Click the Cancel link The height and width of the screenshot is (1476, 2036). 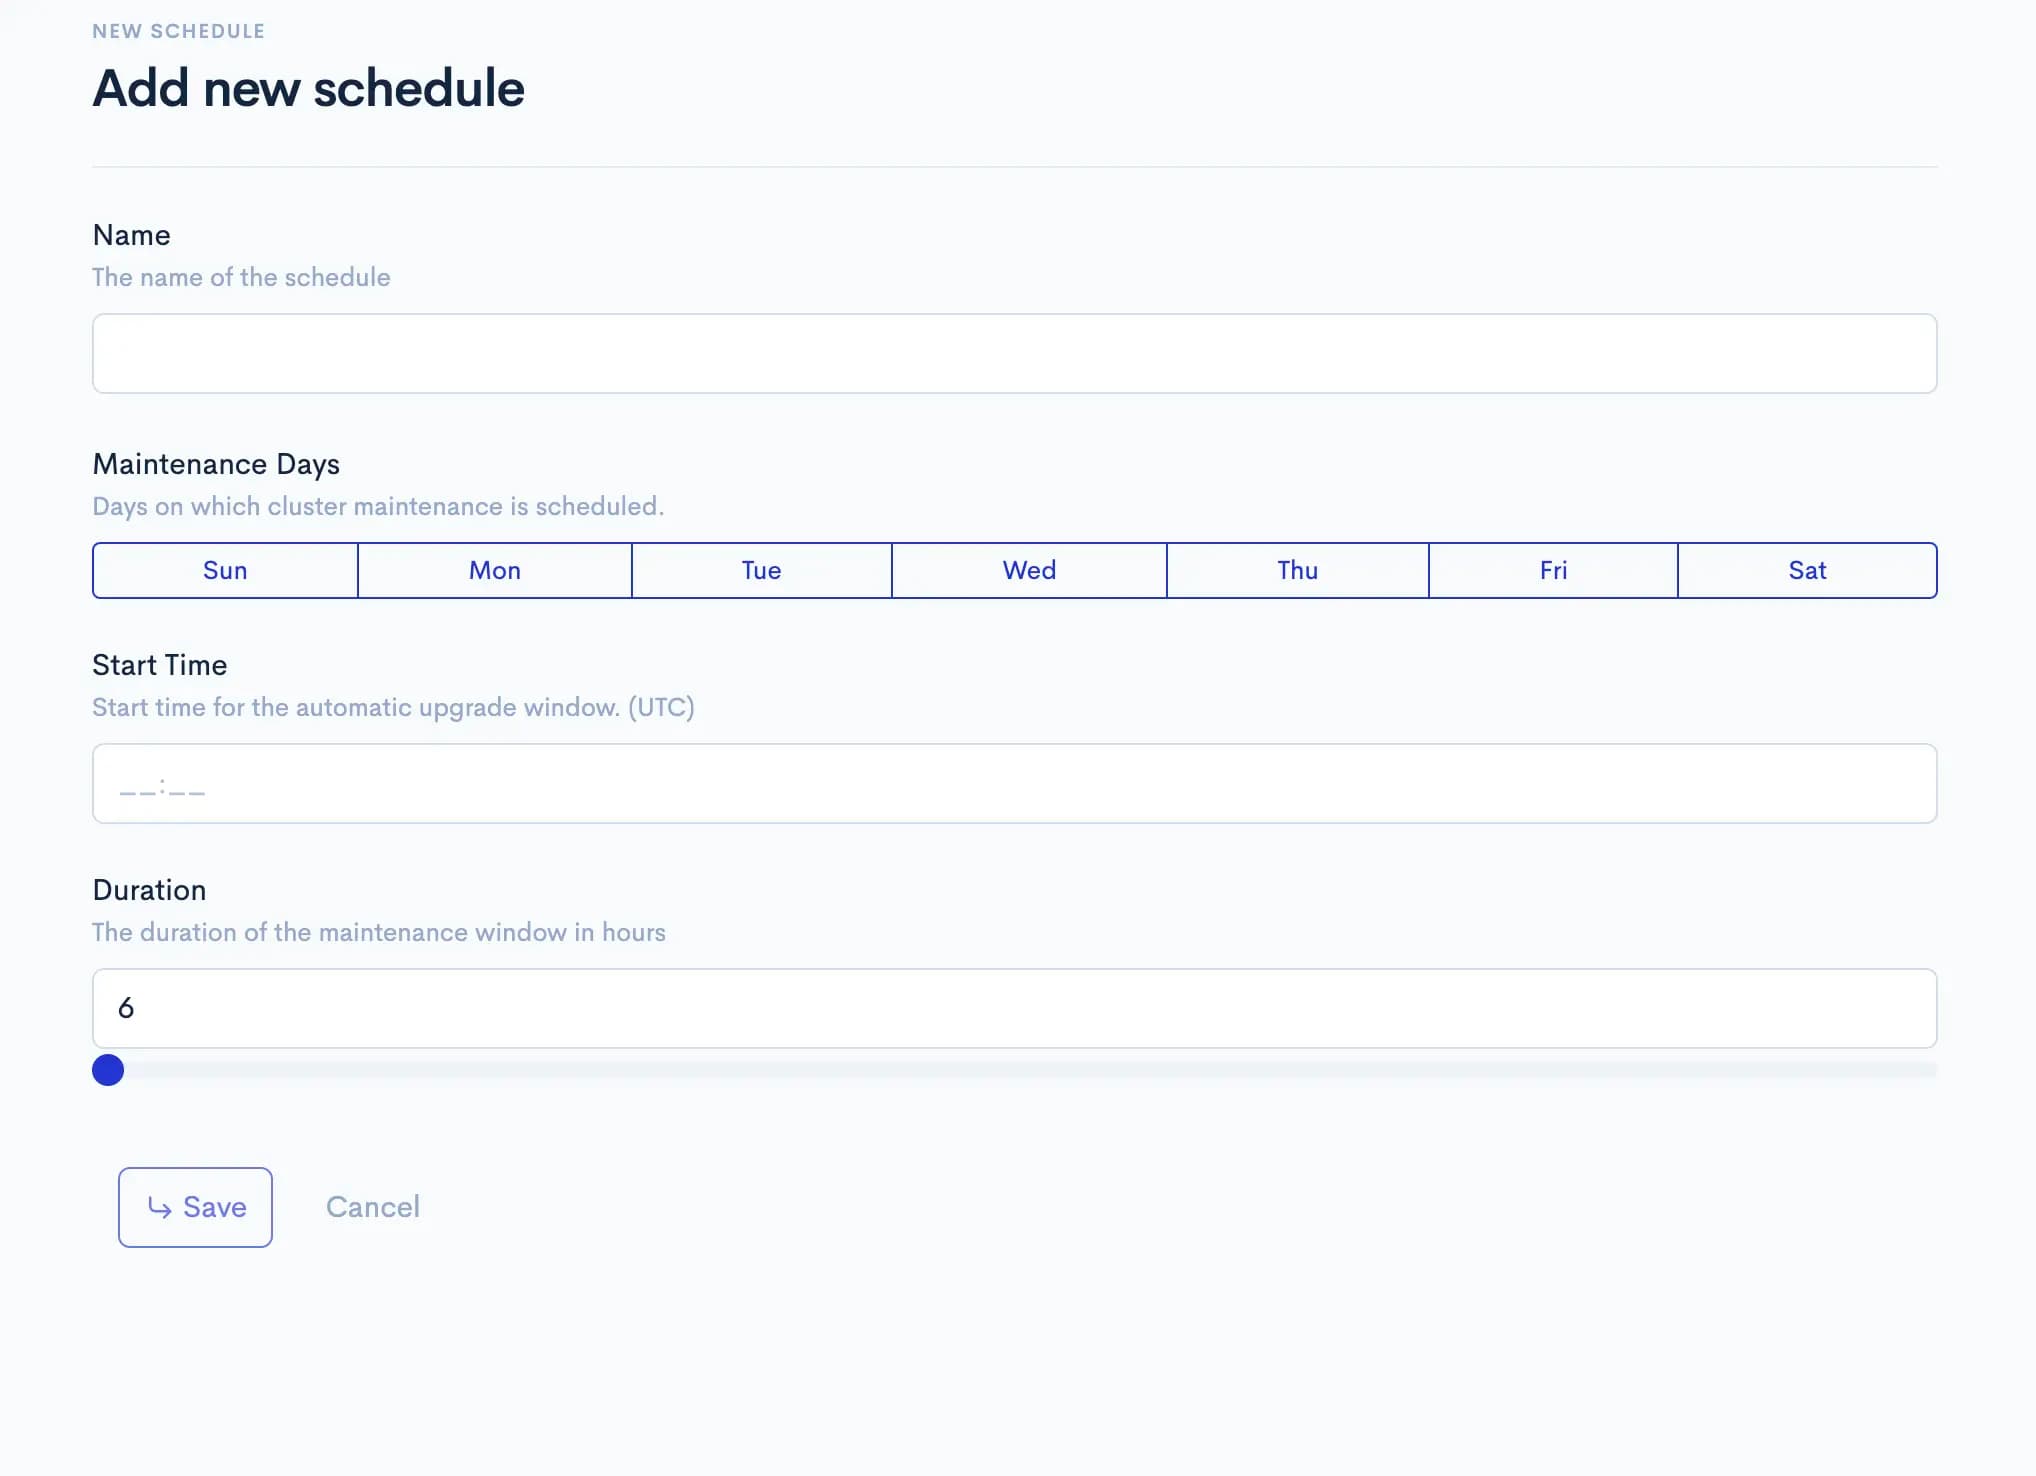point(372,1207)
